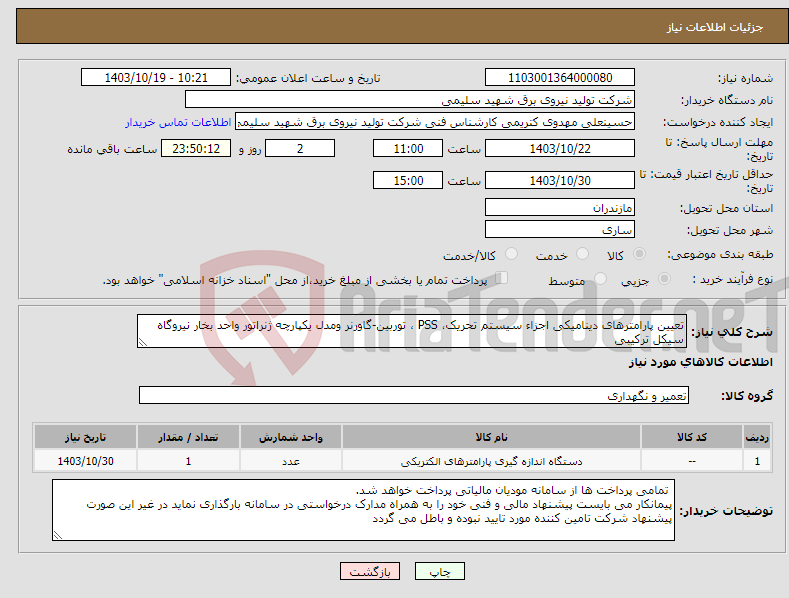Click the گروه کالا field تعمیر و نگهداری
The height and width of the screenshot is (598, 789).
point(414,395)
